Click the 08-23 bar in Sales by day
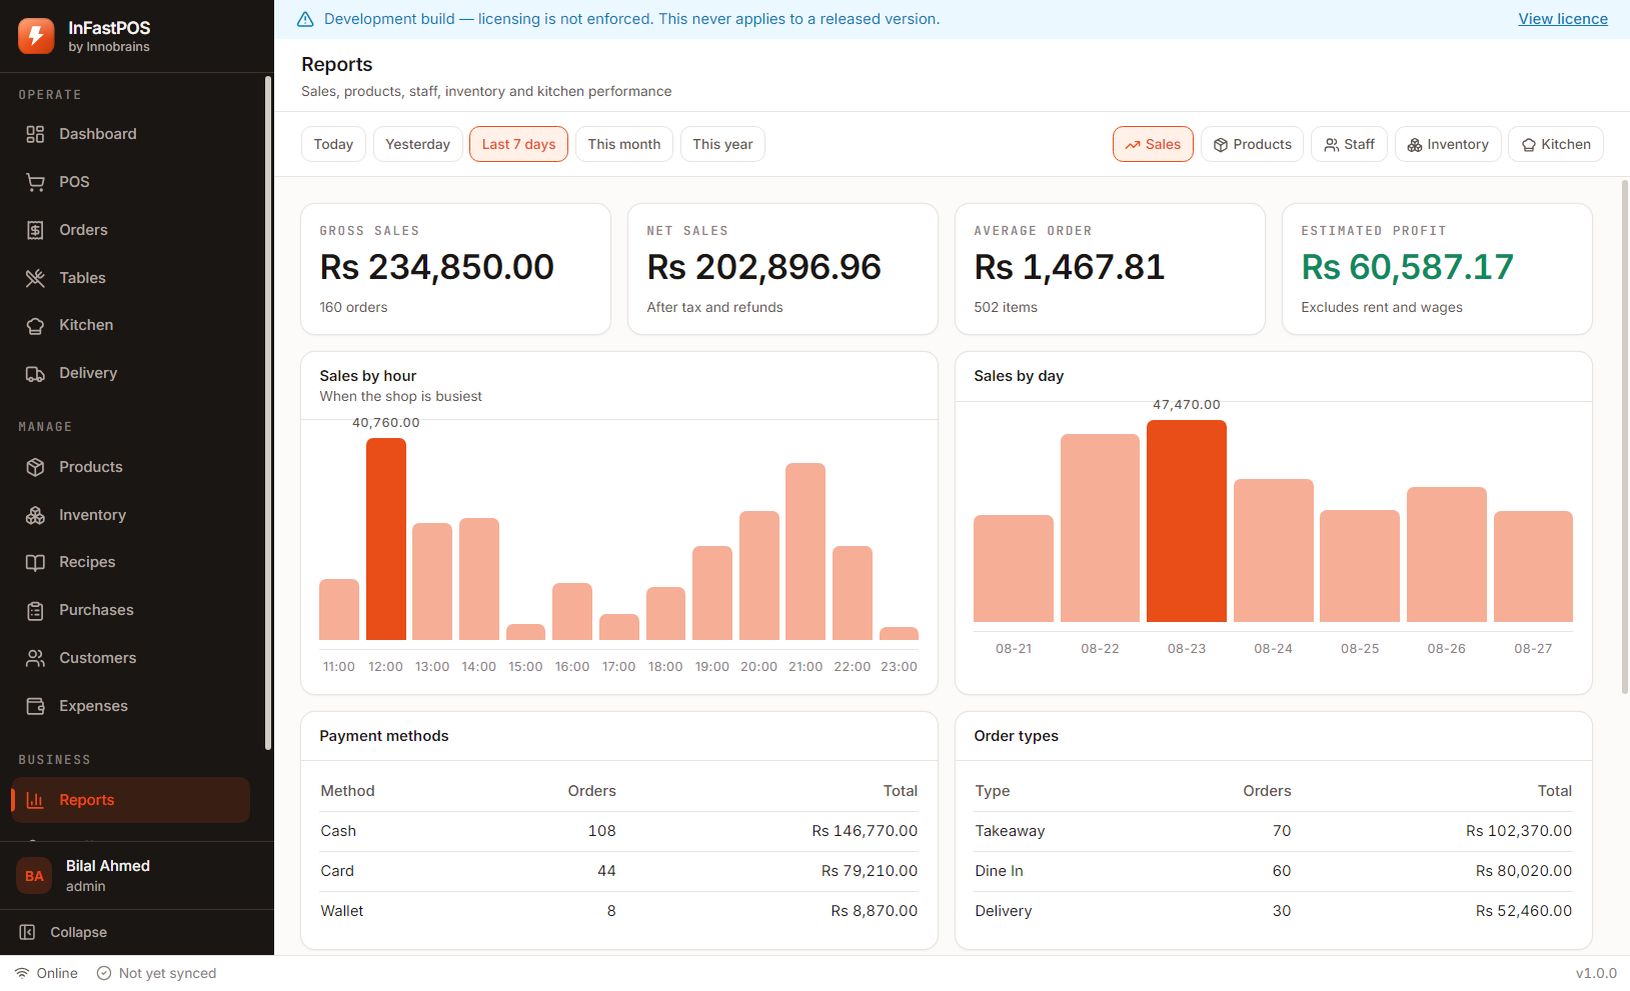Screen dimensions: 1630x991 coord(1187,521)
